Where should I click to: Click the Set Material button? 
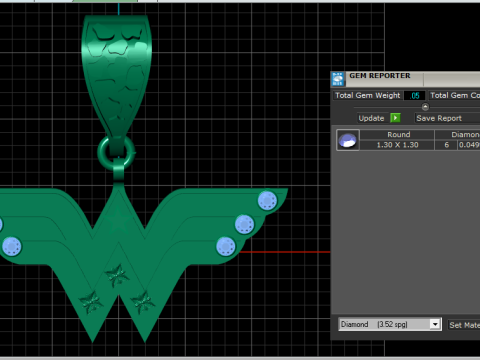[463, 325]
